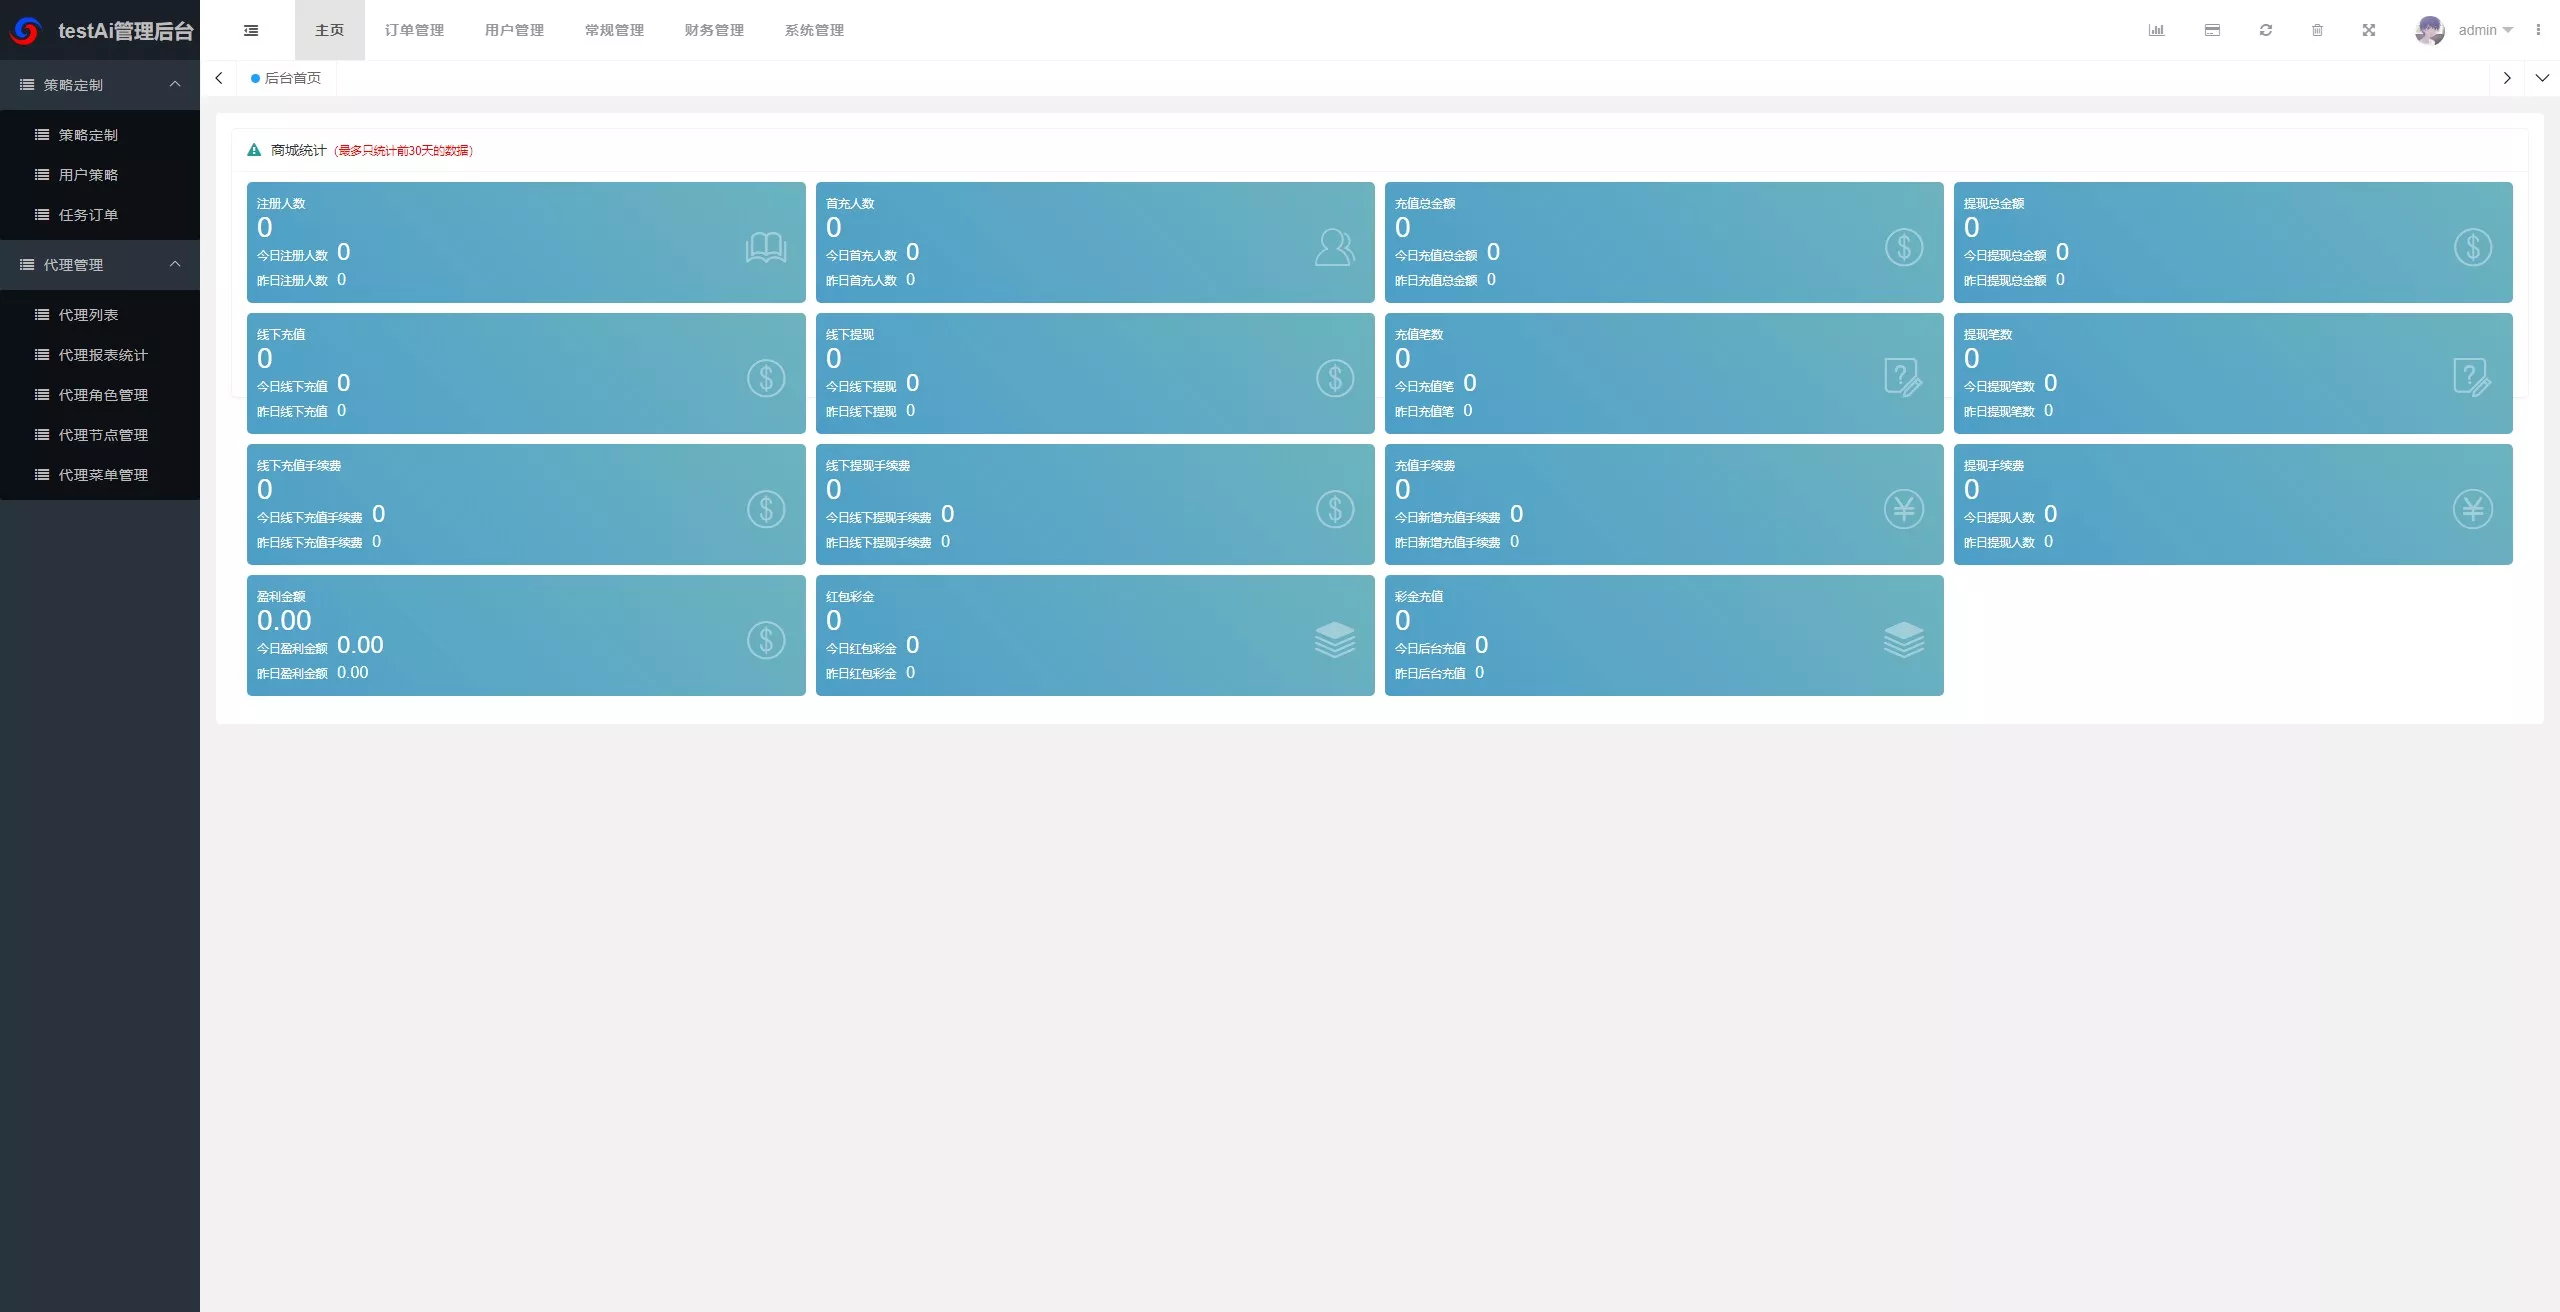Open the 财务管理 top menu
The width and height of the screenshot is (2560, 1312).
pyautogui.click(x=714, y=30)
